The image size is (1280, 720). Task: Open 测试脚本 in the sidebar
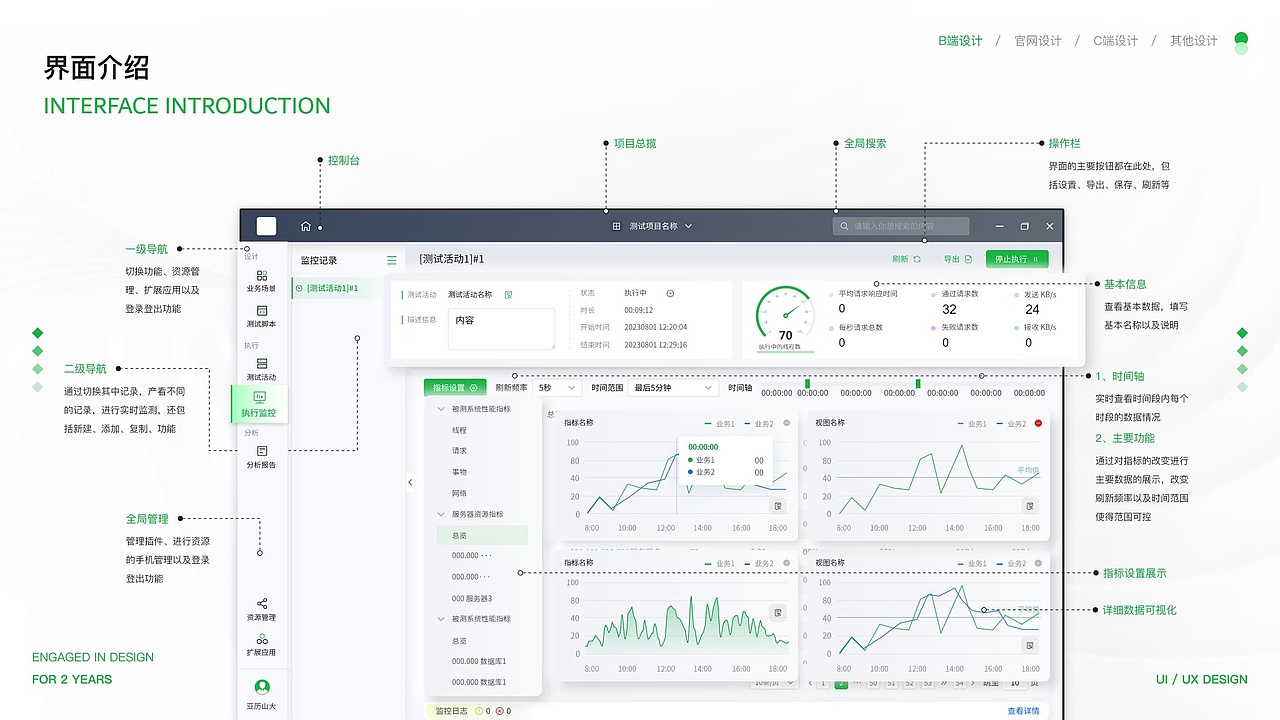(262, 317)
